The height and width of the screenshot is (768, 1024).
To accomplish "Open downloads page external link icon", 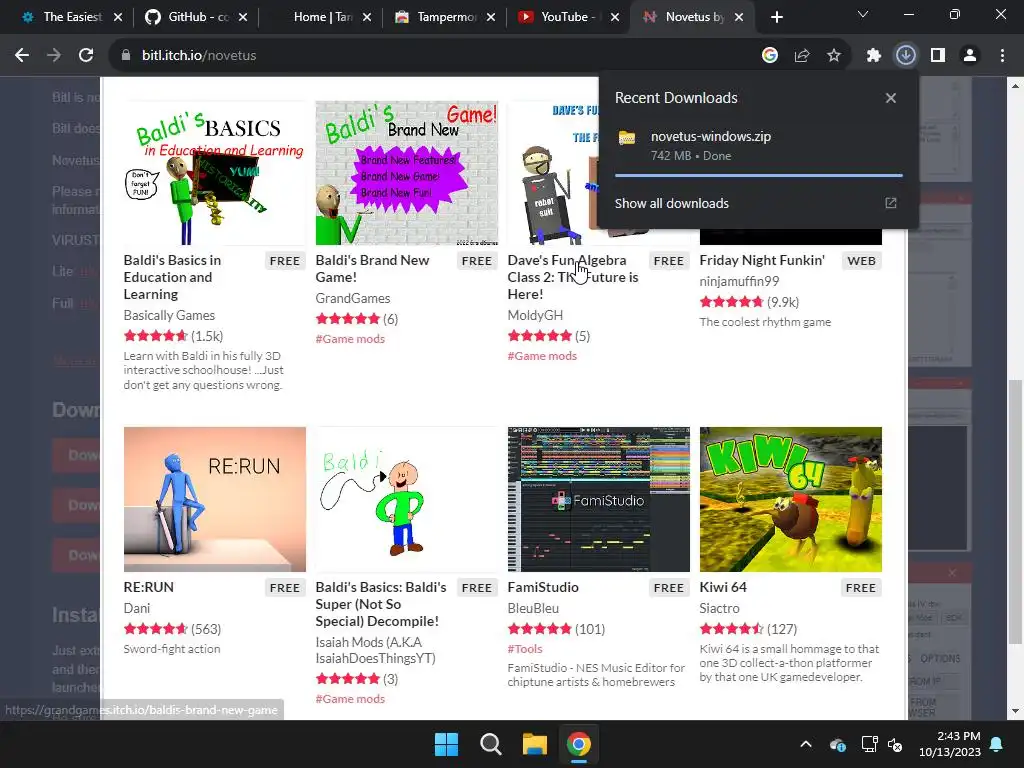I will pos(891,203).
